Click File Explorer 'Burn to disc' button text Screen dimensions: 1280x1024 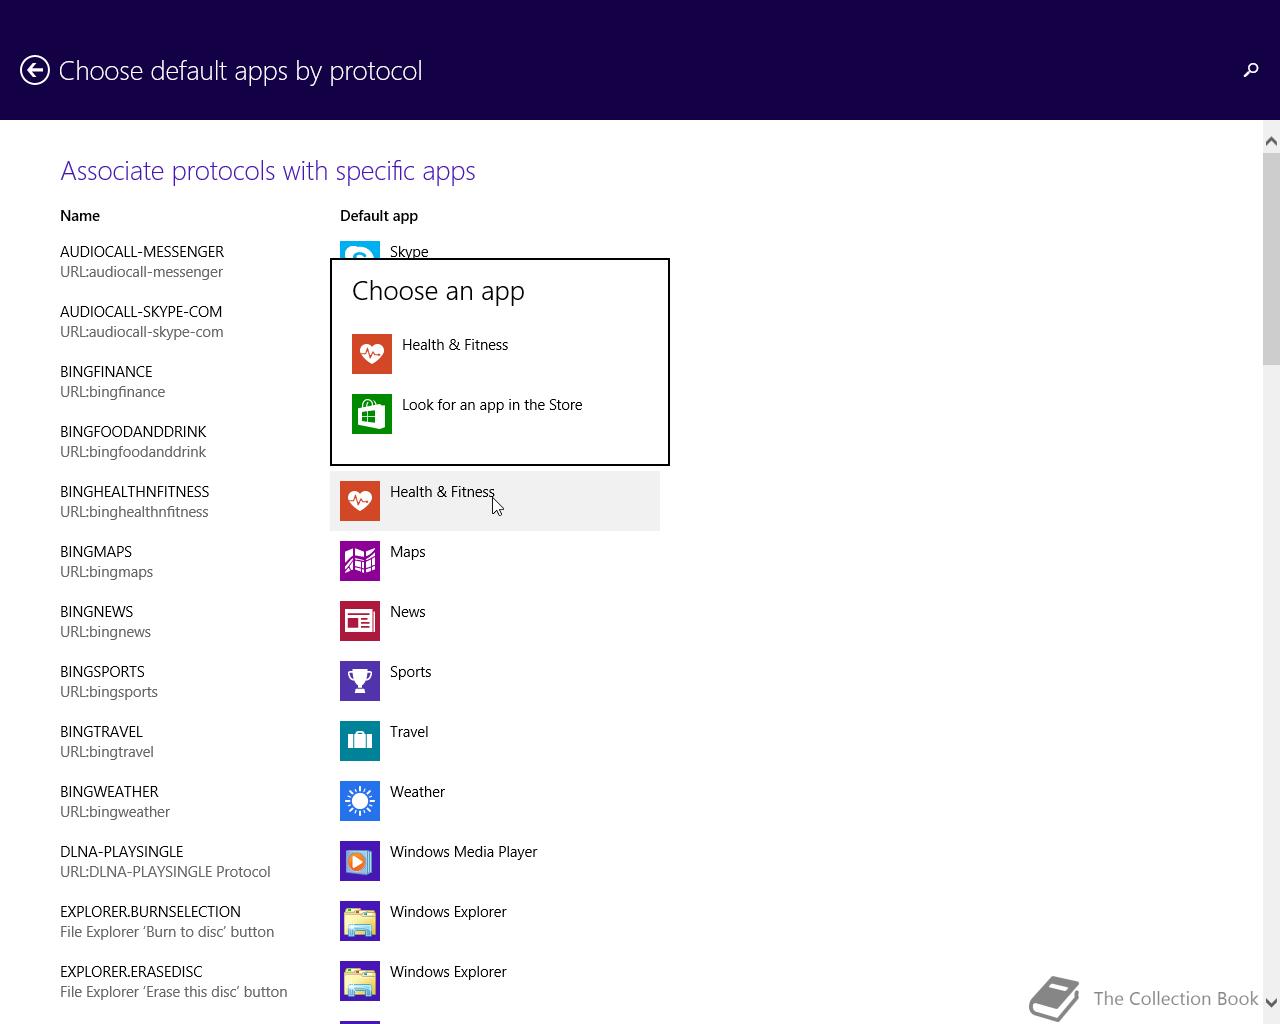167,932
